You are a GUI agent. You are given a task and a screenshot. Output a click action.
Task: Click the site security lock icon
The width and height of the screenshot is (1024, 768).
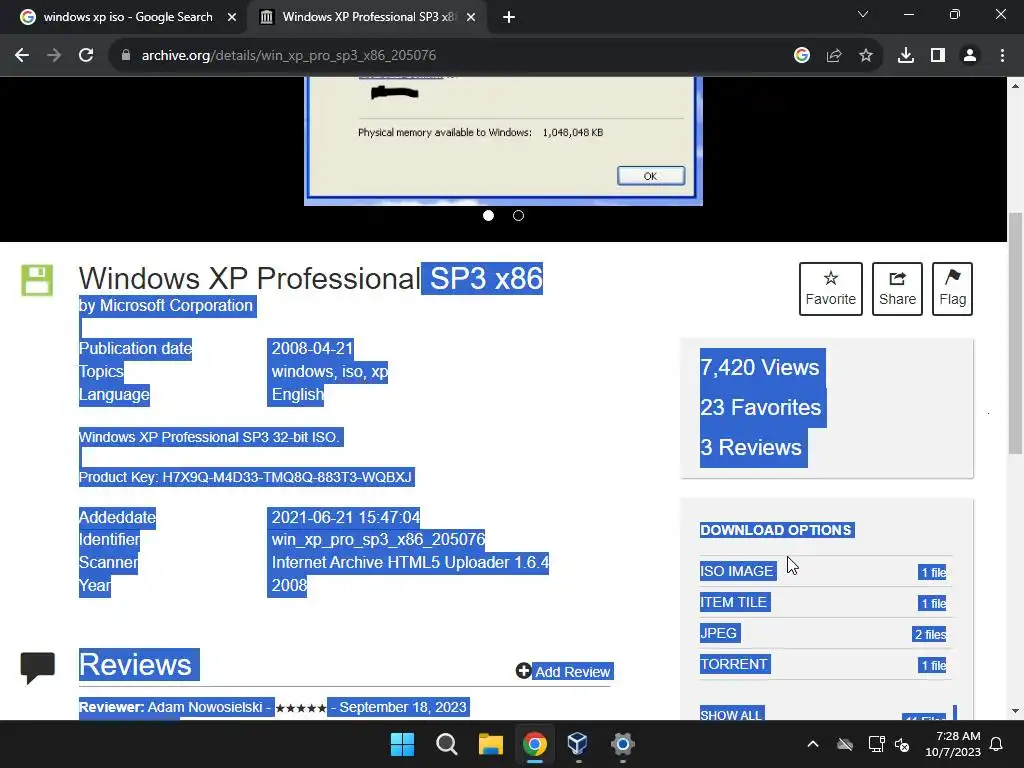126,56
